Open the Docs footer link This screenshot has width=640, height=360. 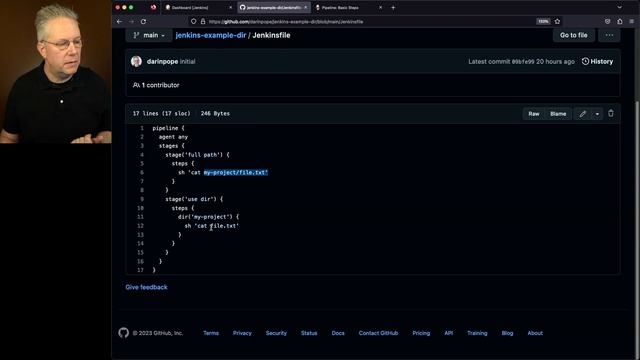[338, 333]
